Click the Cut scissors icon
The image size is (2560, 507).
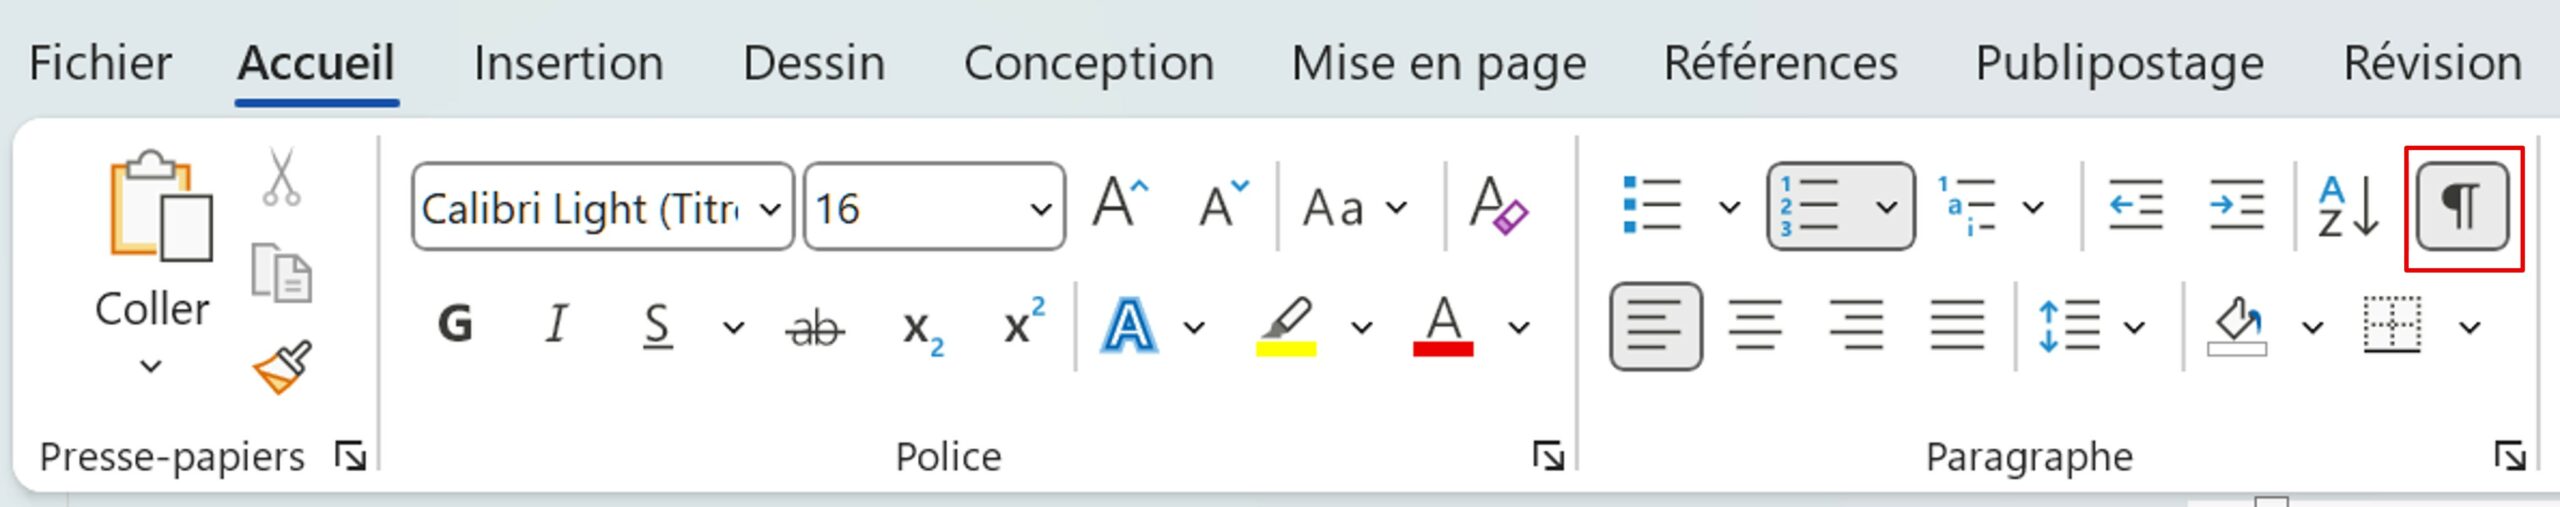(x=281, y=178)
